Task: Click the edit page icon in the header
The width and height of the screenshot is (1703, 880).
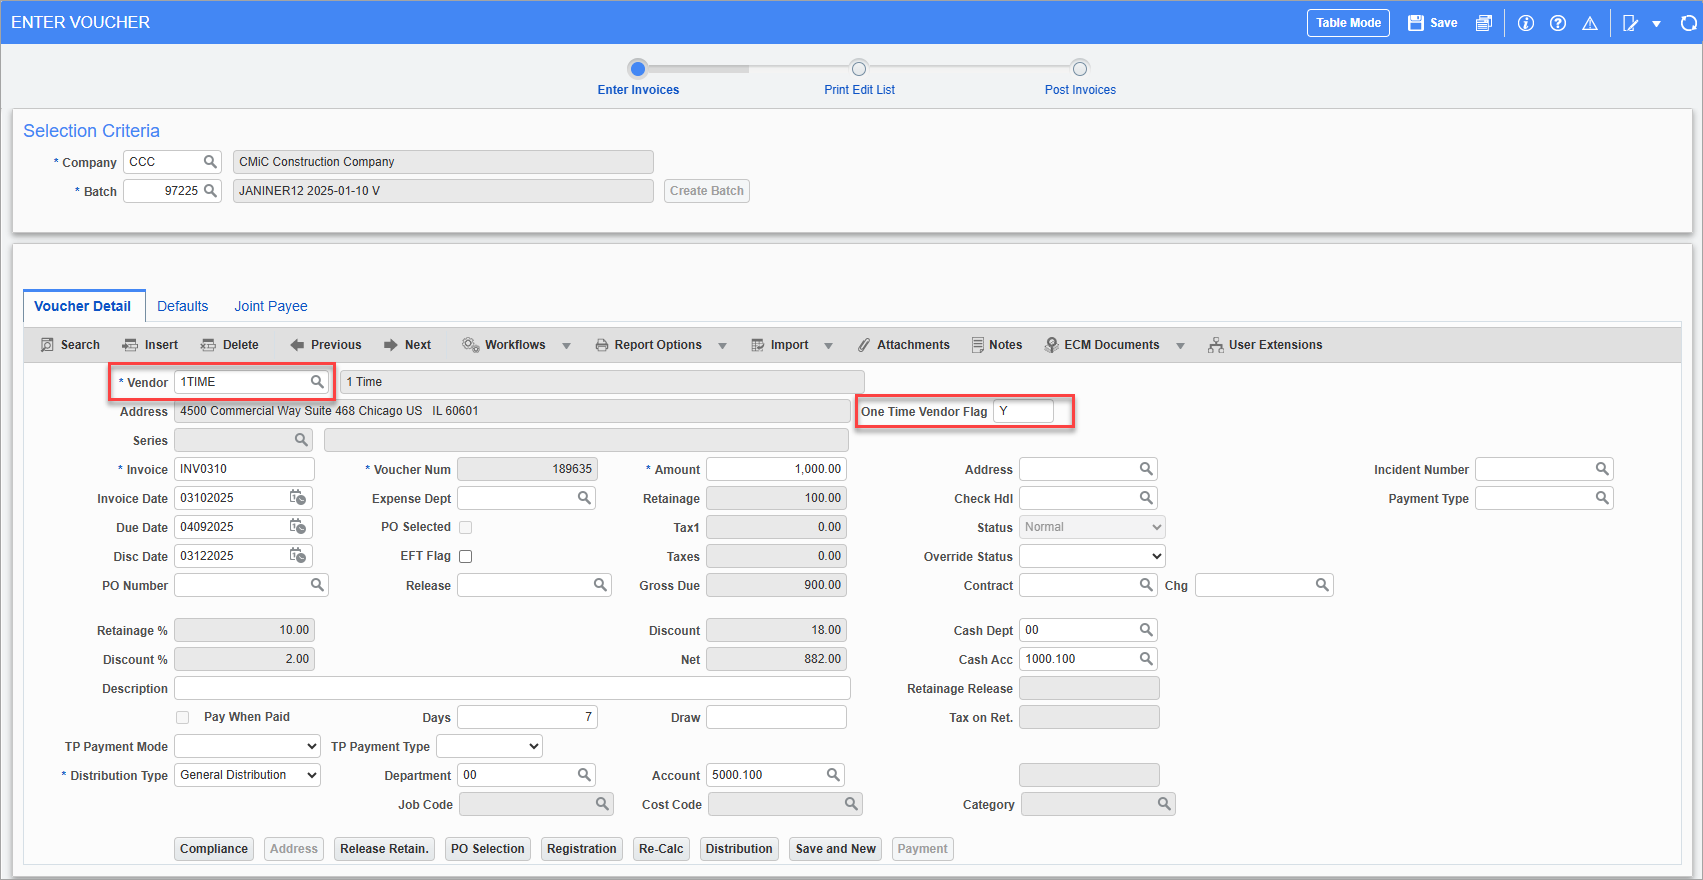Action: click(x=1631, y=23)
